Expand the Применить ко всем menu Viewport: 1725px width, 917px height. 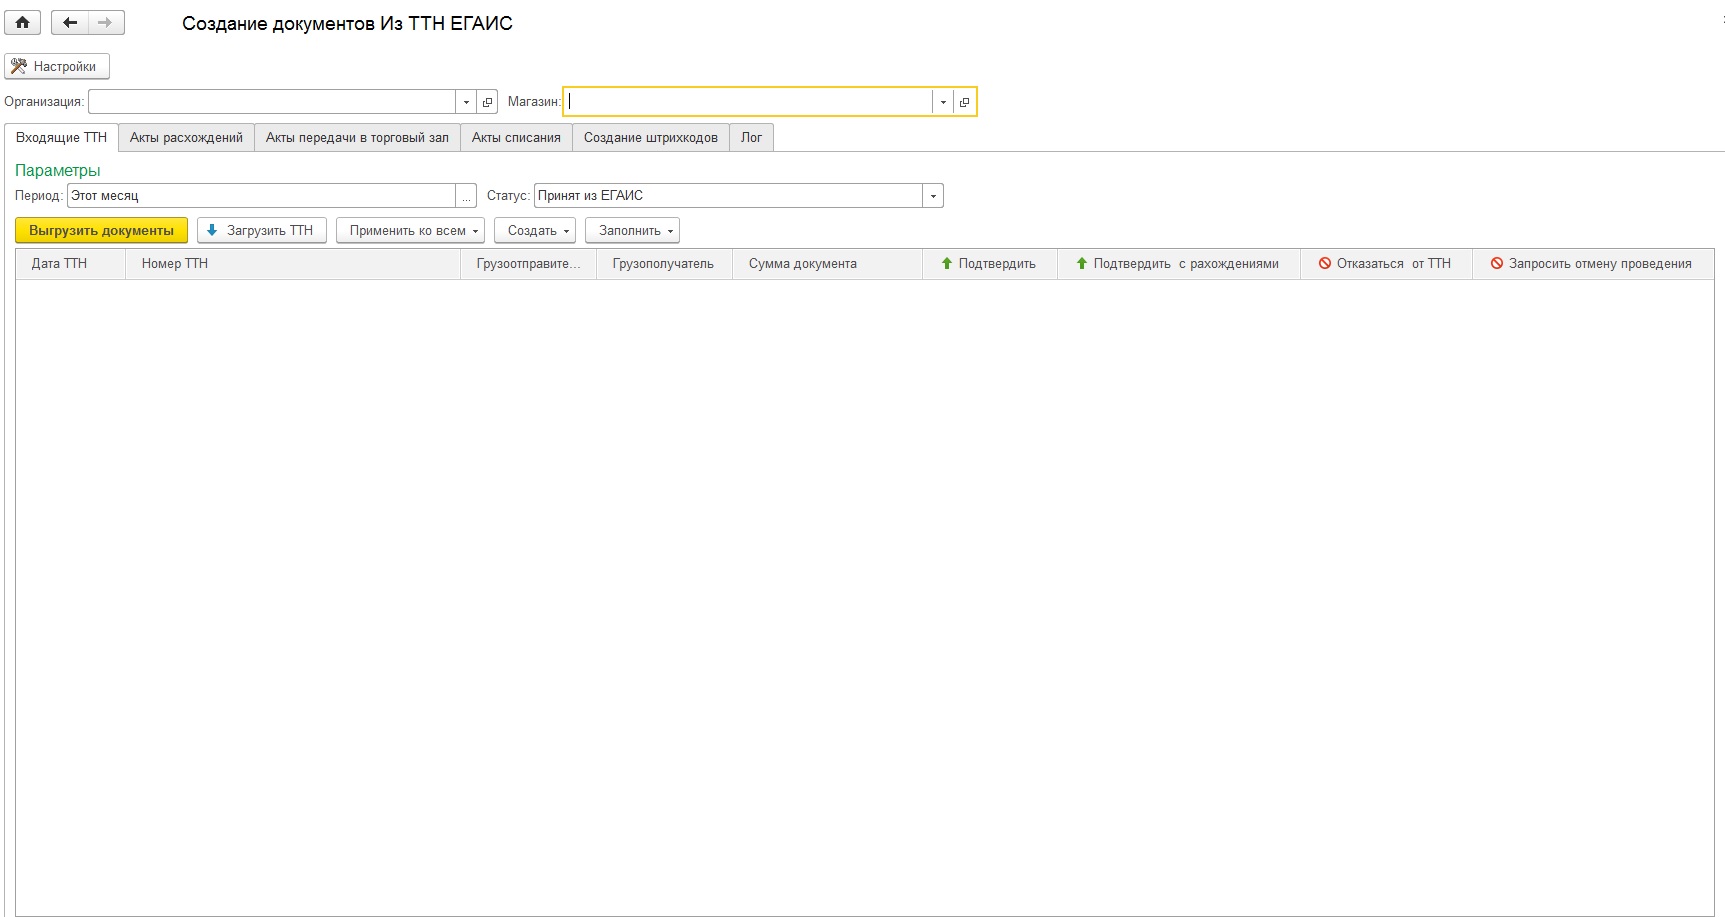410,231
